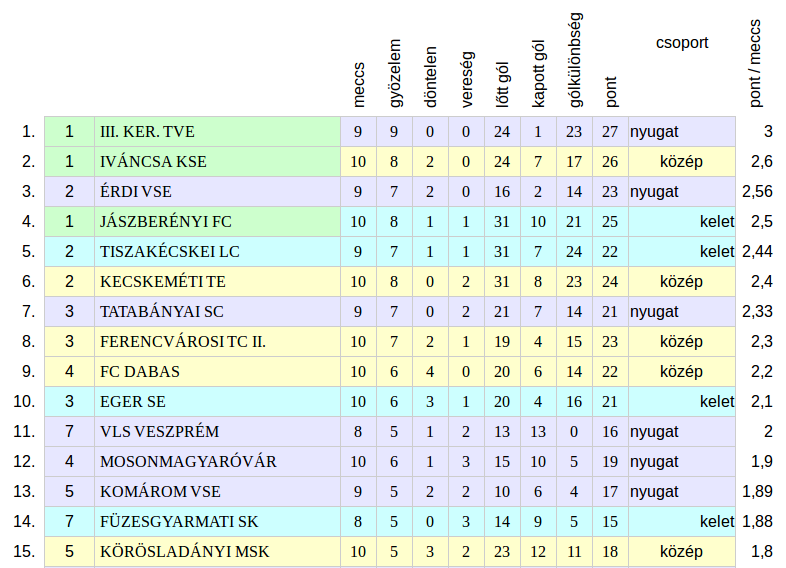Click the 'döntelen' column header
Viewport: 786px width, 568px height.
click(431, 77)
